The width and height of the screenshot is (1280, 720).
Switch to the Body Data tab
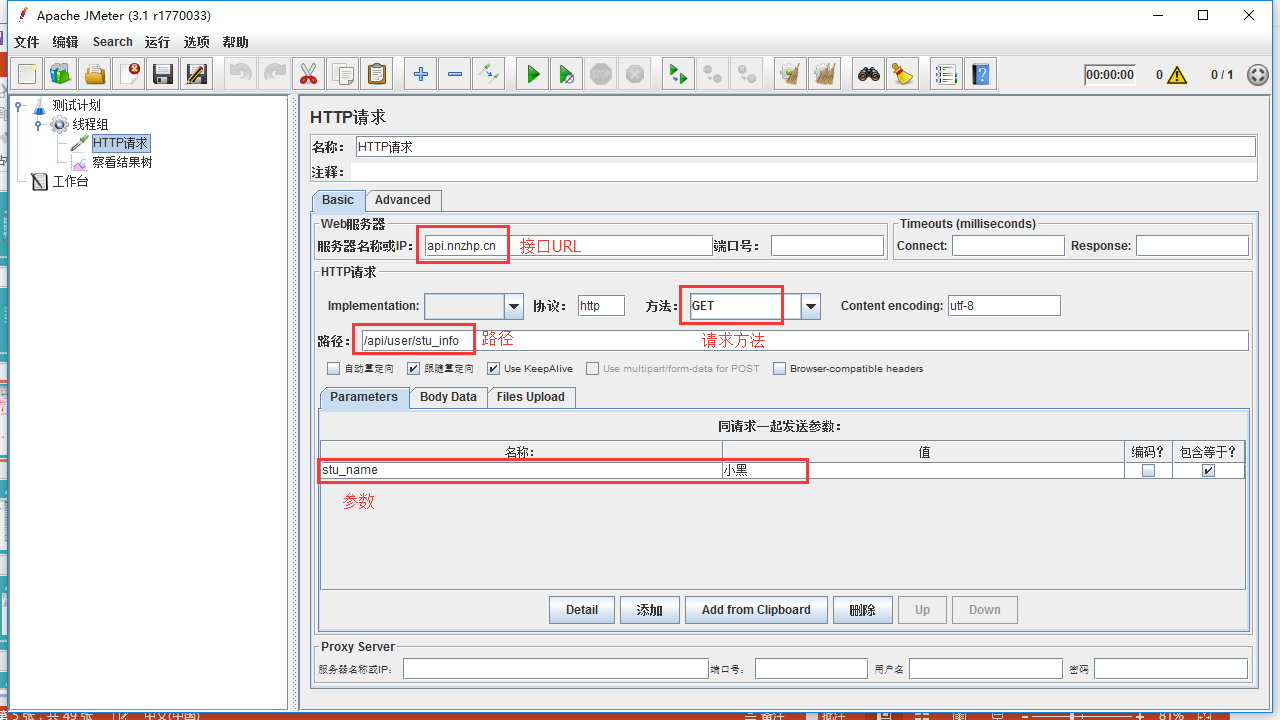(448, 397)
